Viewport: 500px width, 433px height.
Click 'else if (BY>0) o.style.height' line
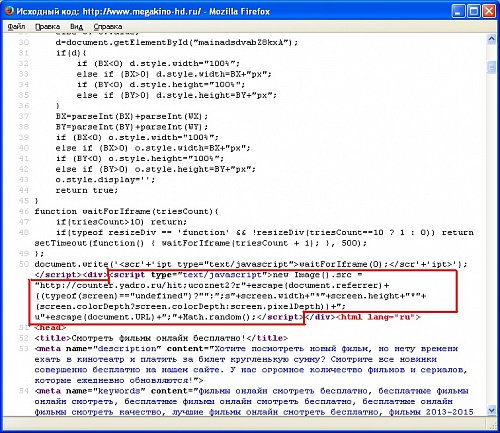(156, 169)
